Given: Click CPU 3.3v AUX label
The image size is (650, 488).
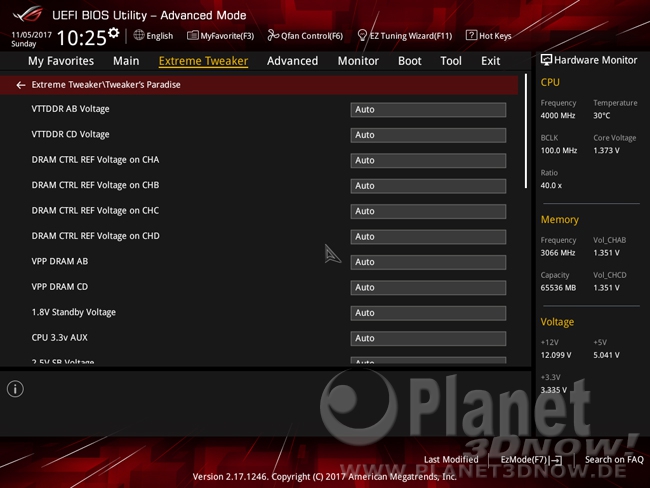Looking at the screenshot, I should click(x=60, y=338).
